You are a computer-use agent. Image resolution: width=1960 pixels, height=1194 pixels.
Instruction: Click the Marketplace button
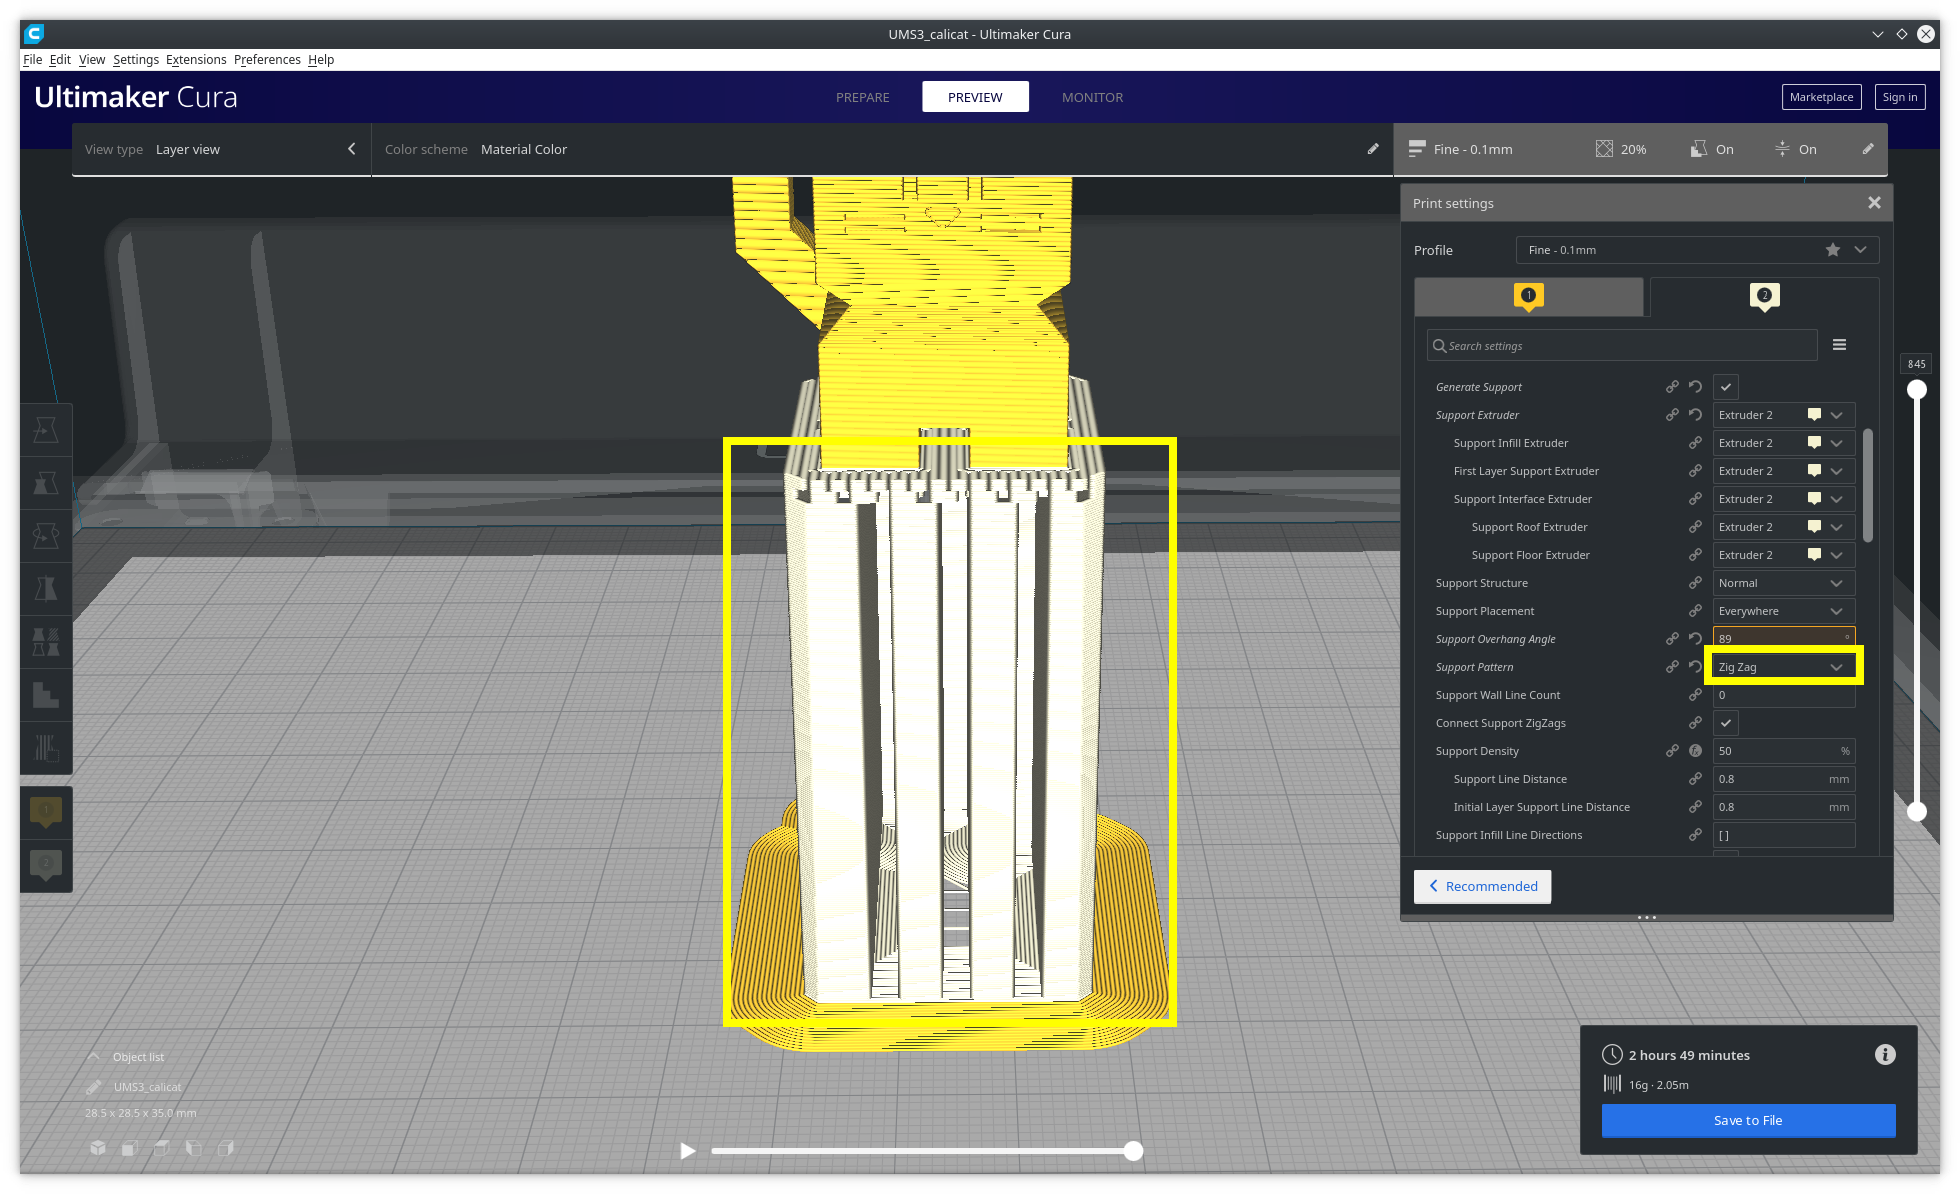(x=1821, y=97)
